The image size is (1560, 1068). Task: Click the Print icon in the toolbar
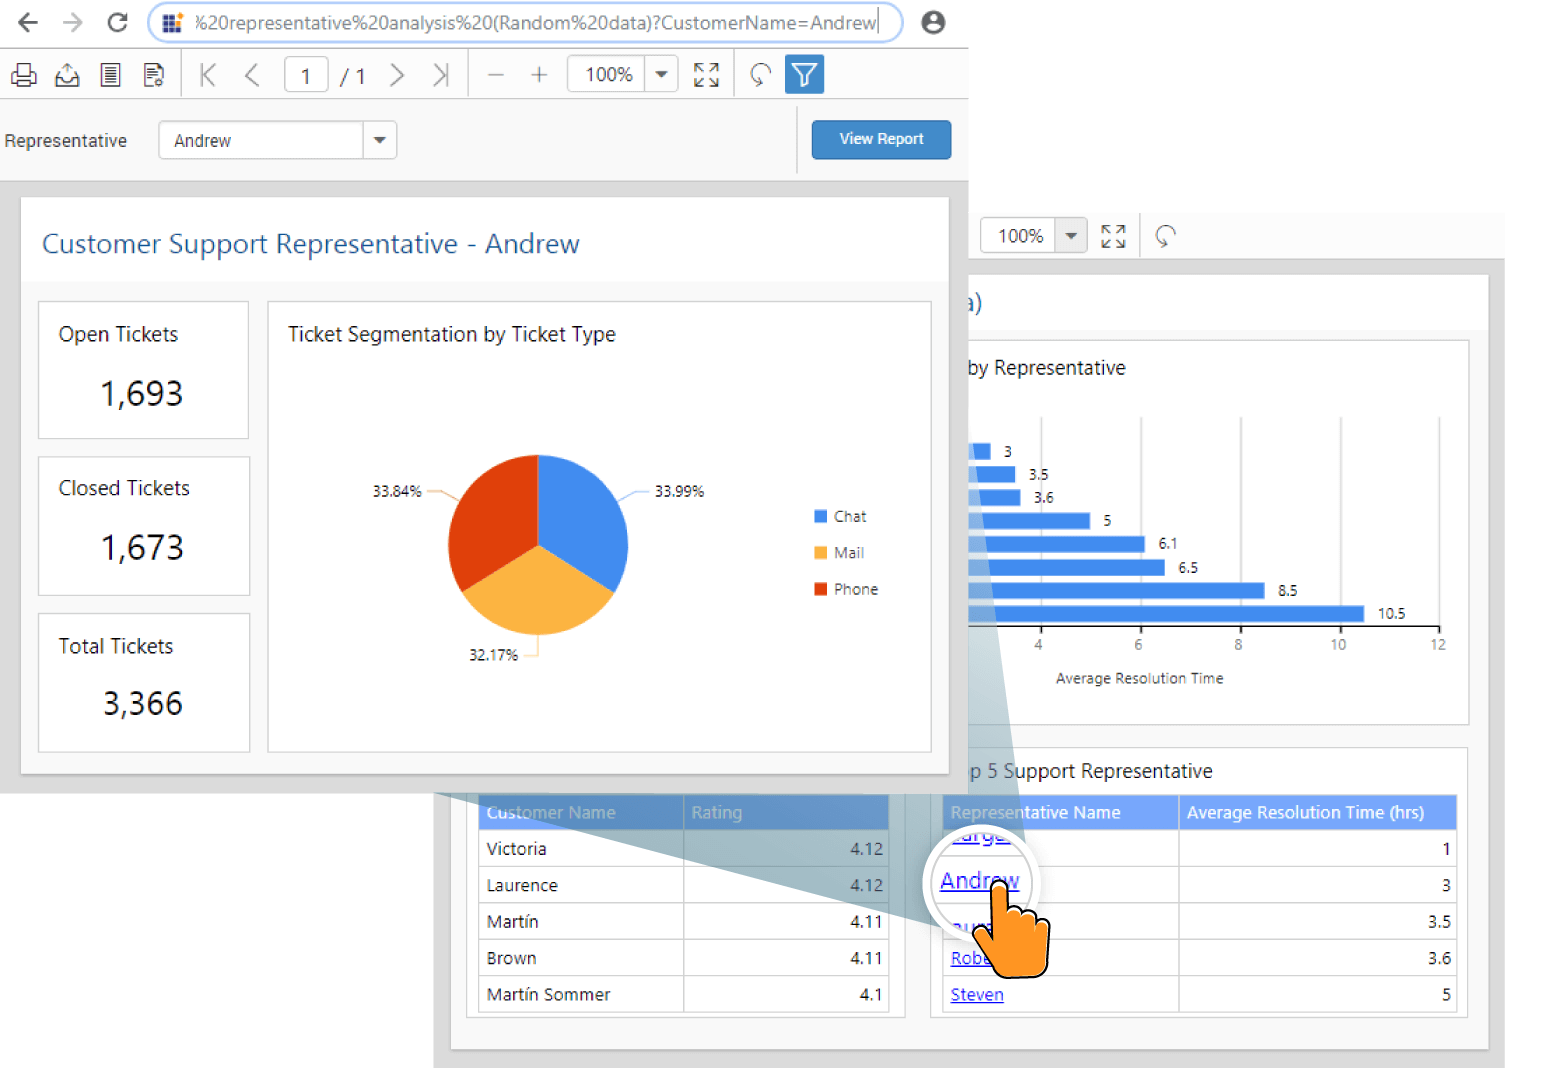coord(23,74)
